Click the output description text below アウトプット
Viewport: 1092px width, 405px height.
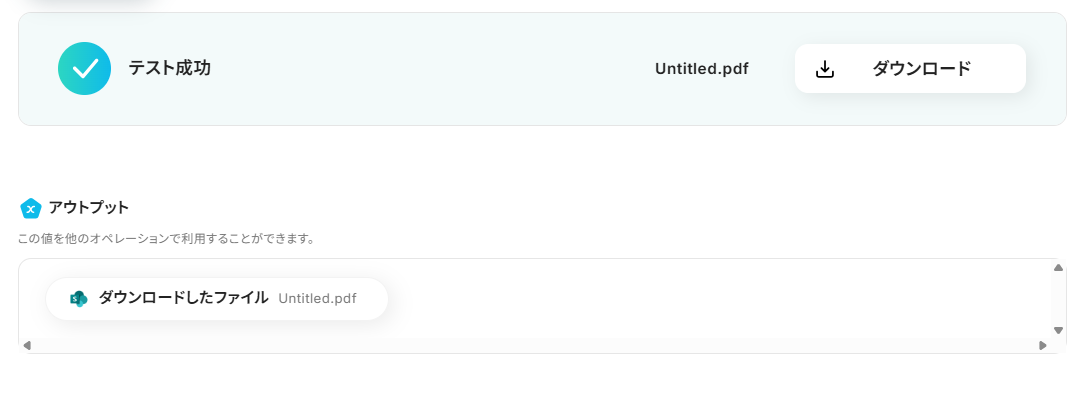[x=167, y=239]
